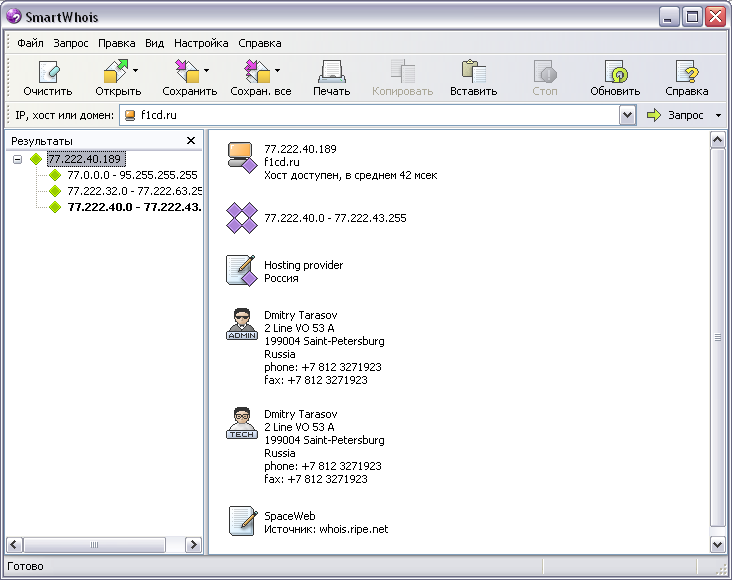
Task: Select tree item 77.0.0.0 - 95.255.255.255
Action: (132, 175)
